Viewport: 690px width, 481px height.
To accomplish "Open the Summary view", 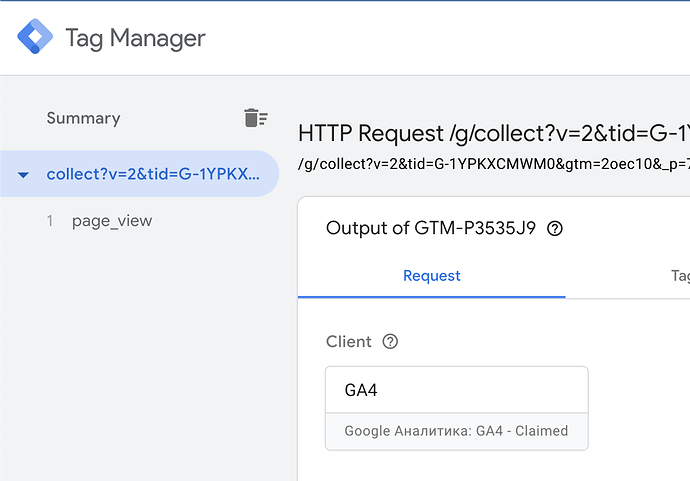I will [x=84, y=118].
